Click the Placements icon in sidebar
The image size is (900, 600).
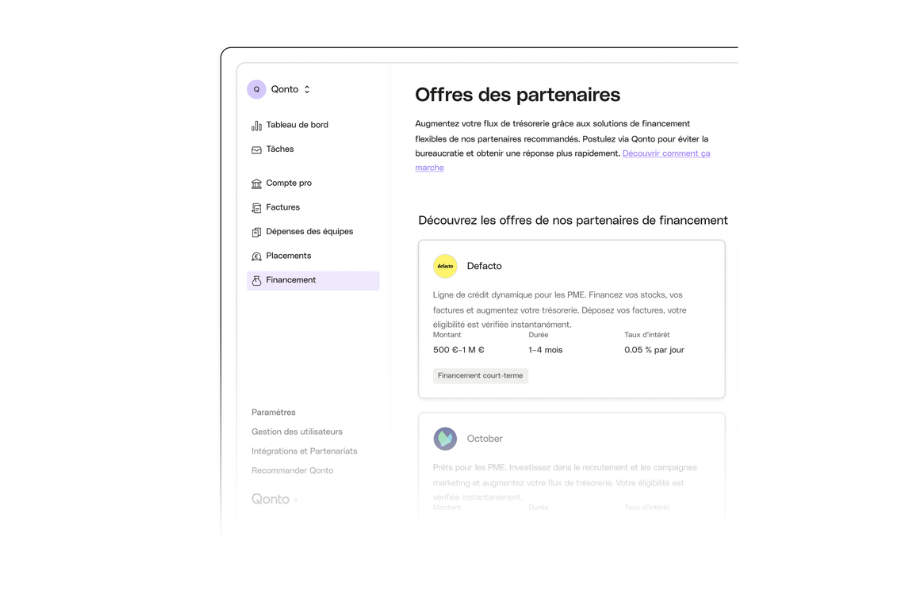pos(256,256)
